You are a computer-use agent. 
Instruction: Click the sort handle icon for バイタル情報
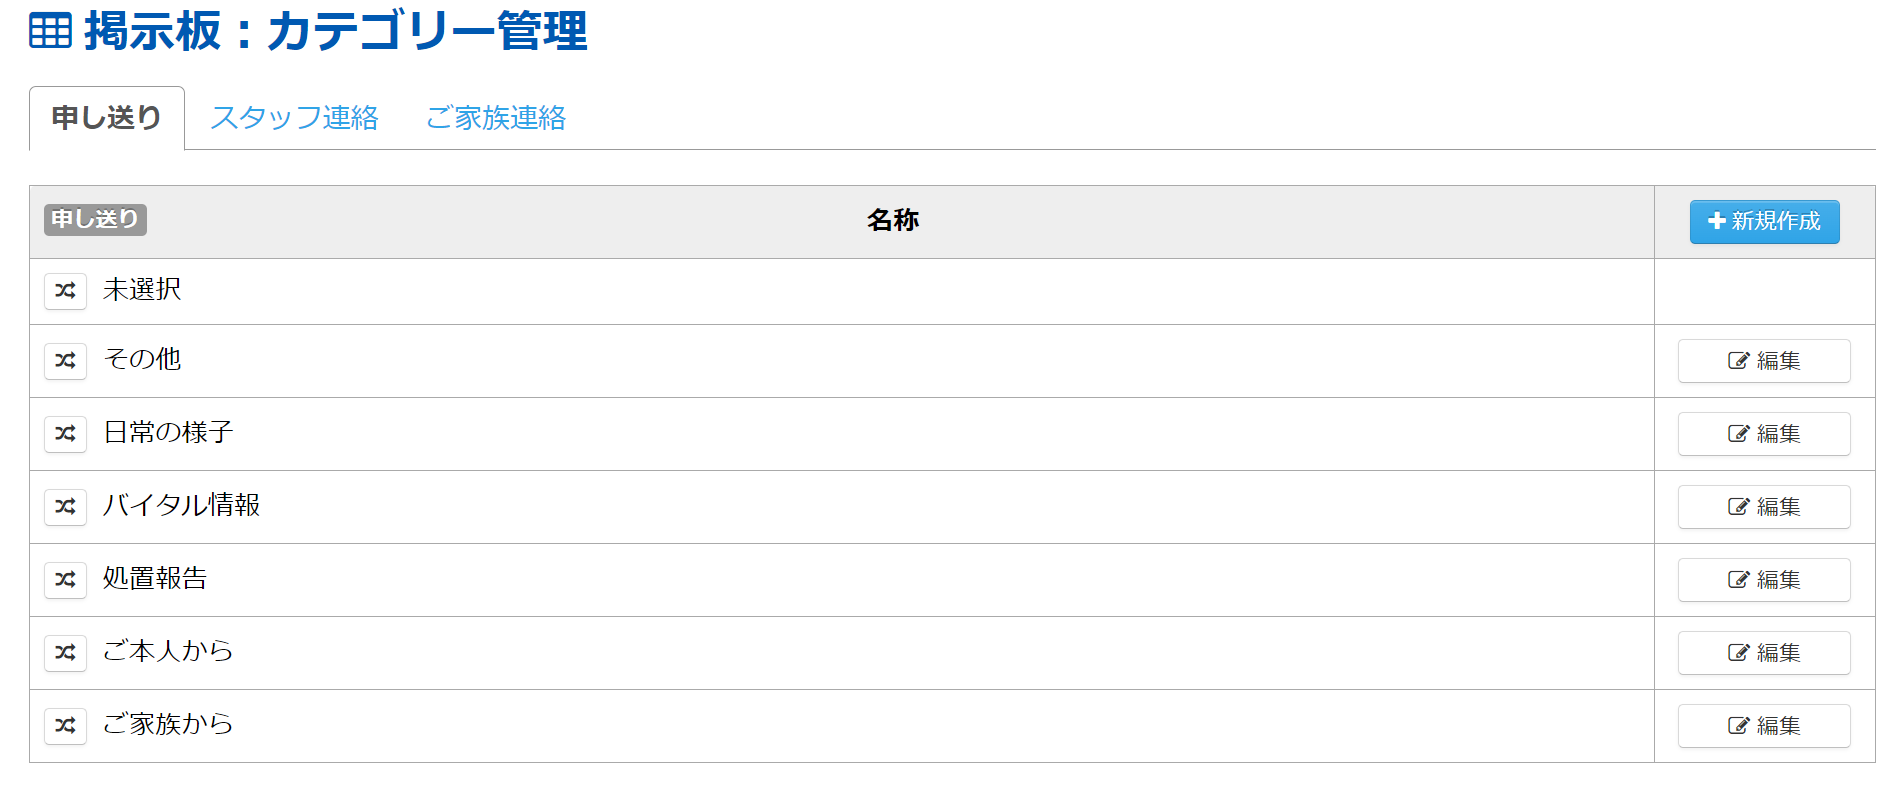(x=66, y=506)
